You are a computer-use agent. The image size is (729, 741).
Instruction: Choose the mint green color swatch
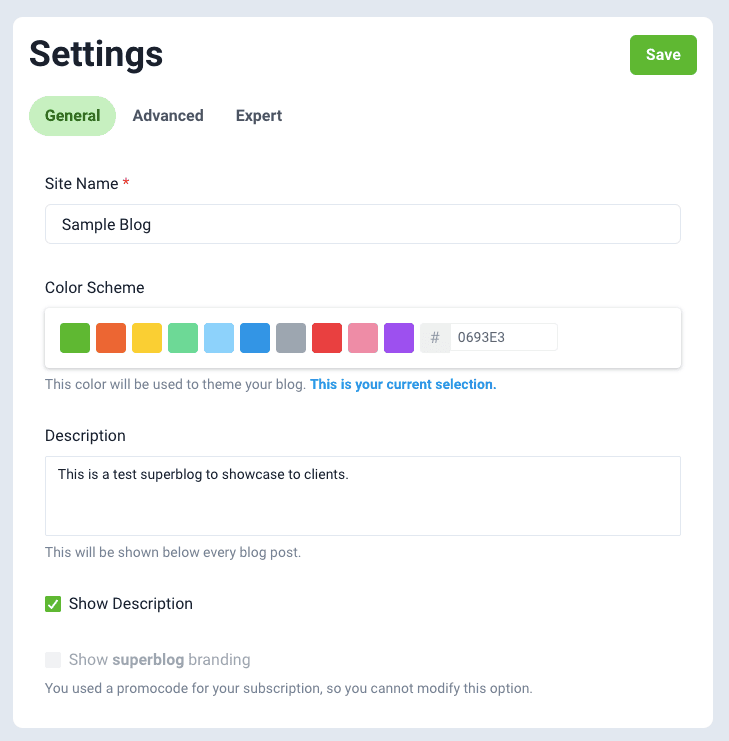183,338
